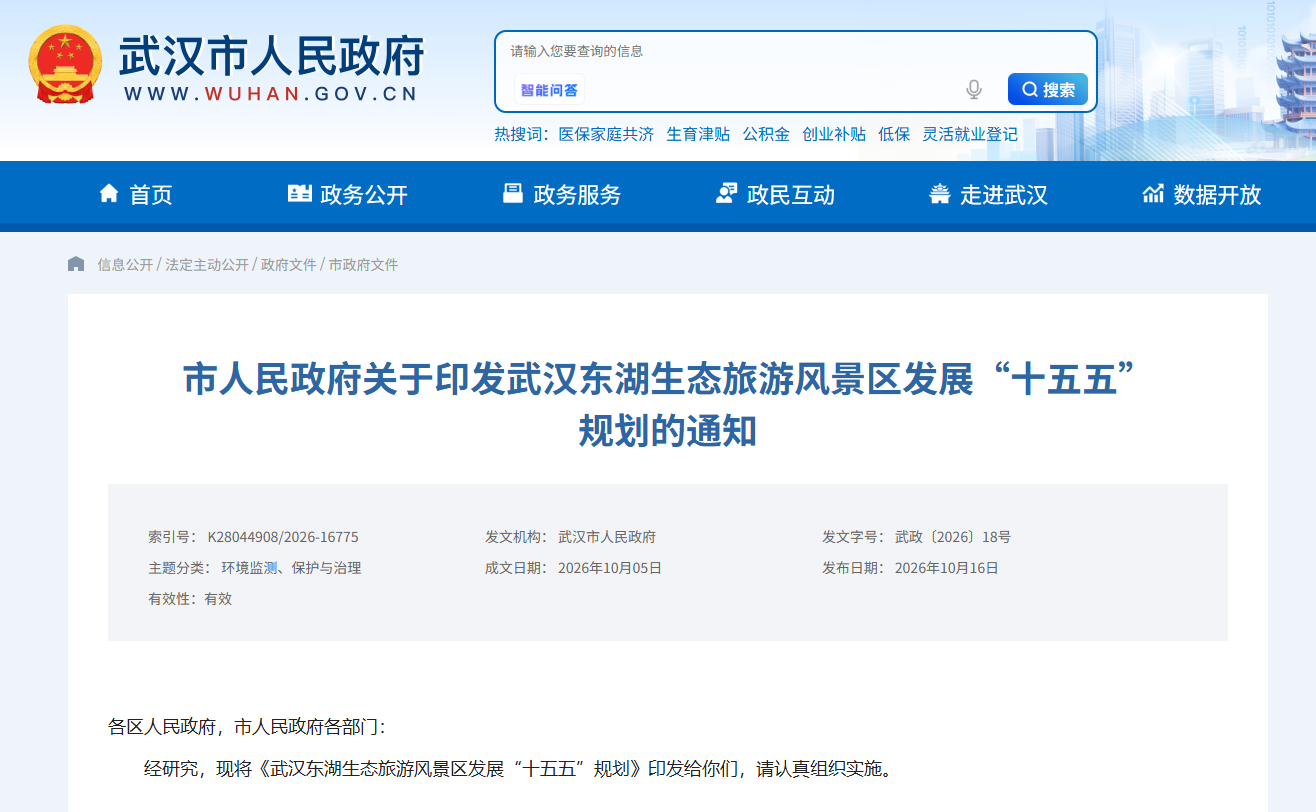The width and height of the screenshot is (1316, 812).
Task: Click the index number K28044908/2026-16775
Action: 283,537
